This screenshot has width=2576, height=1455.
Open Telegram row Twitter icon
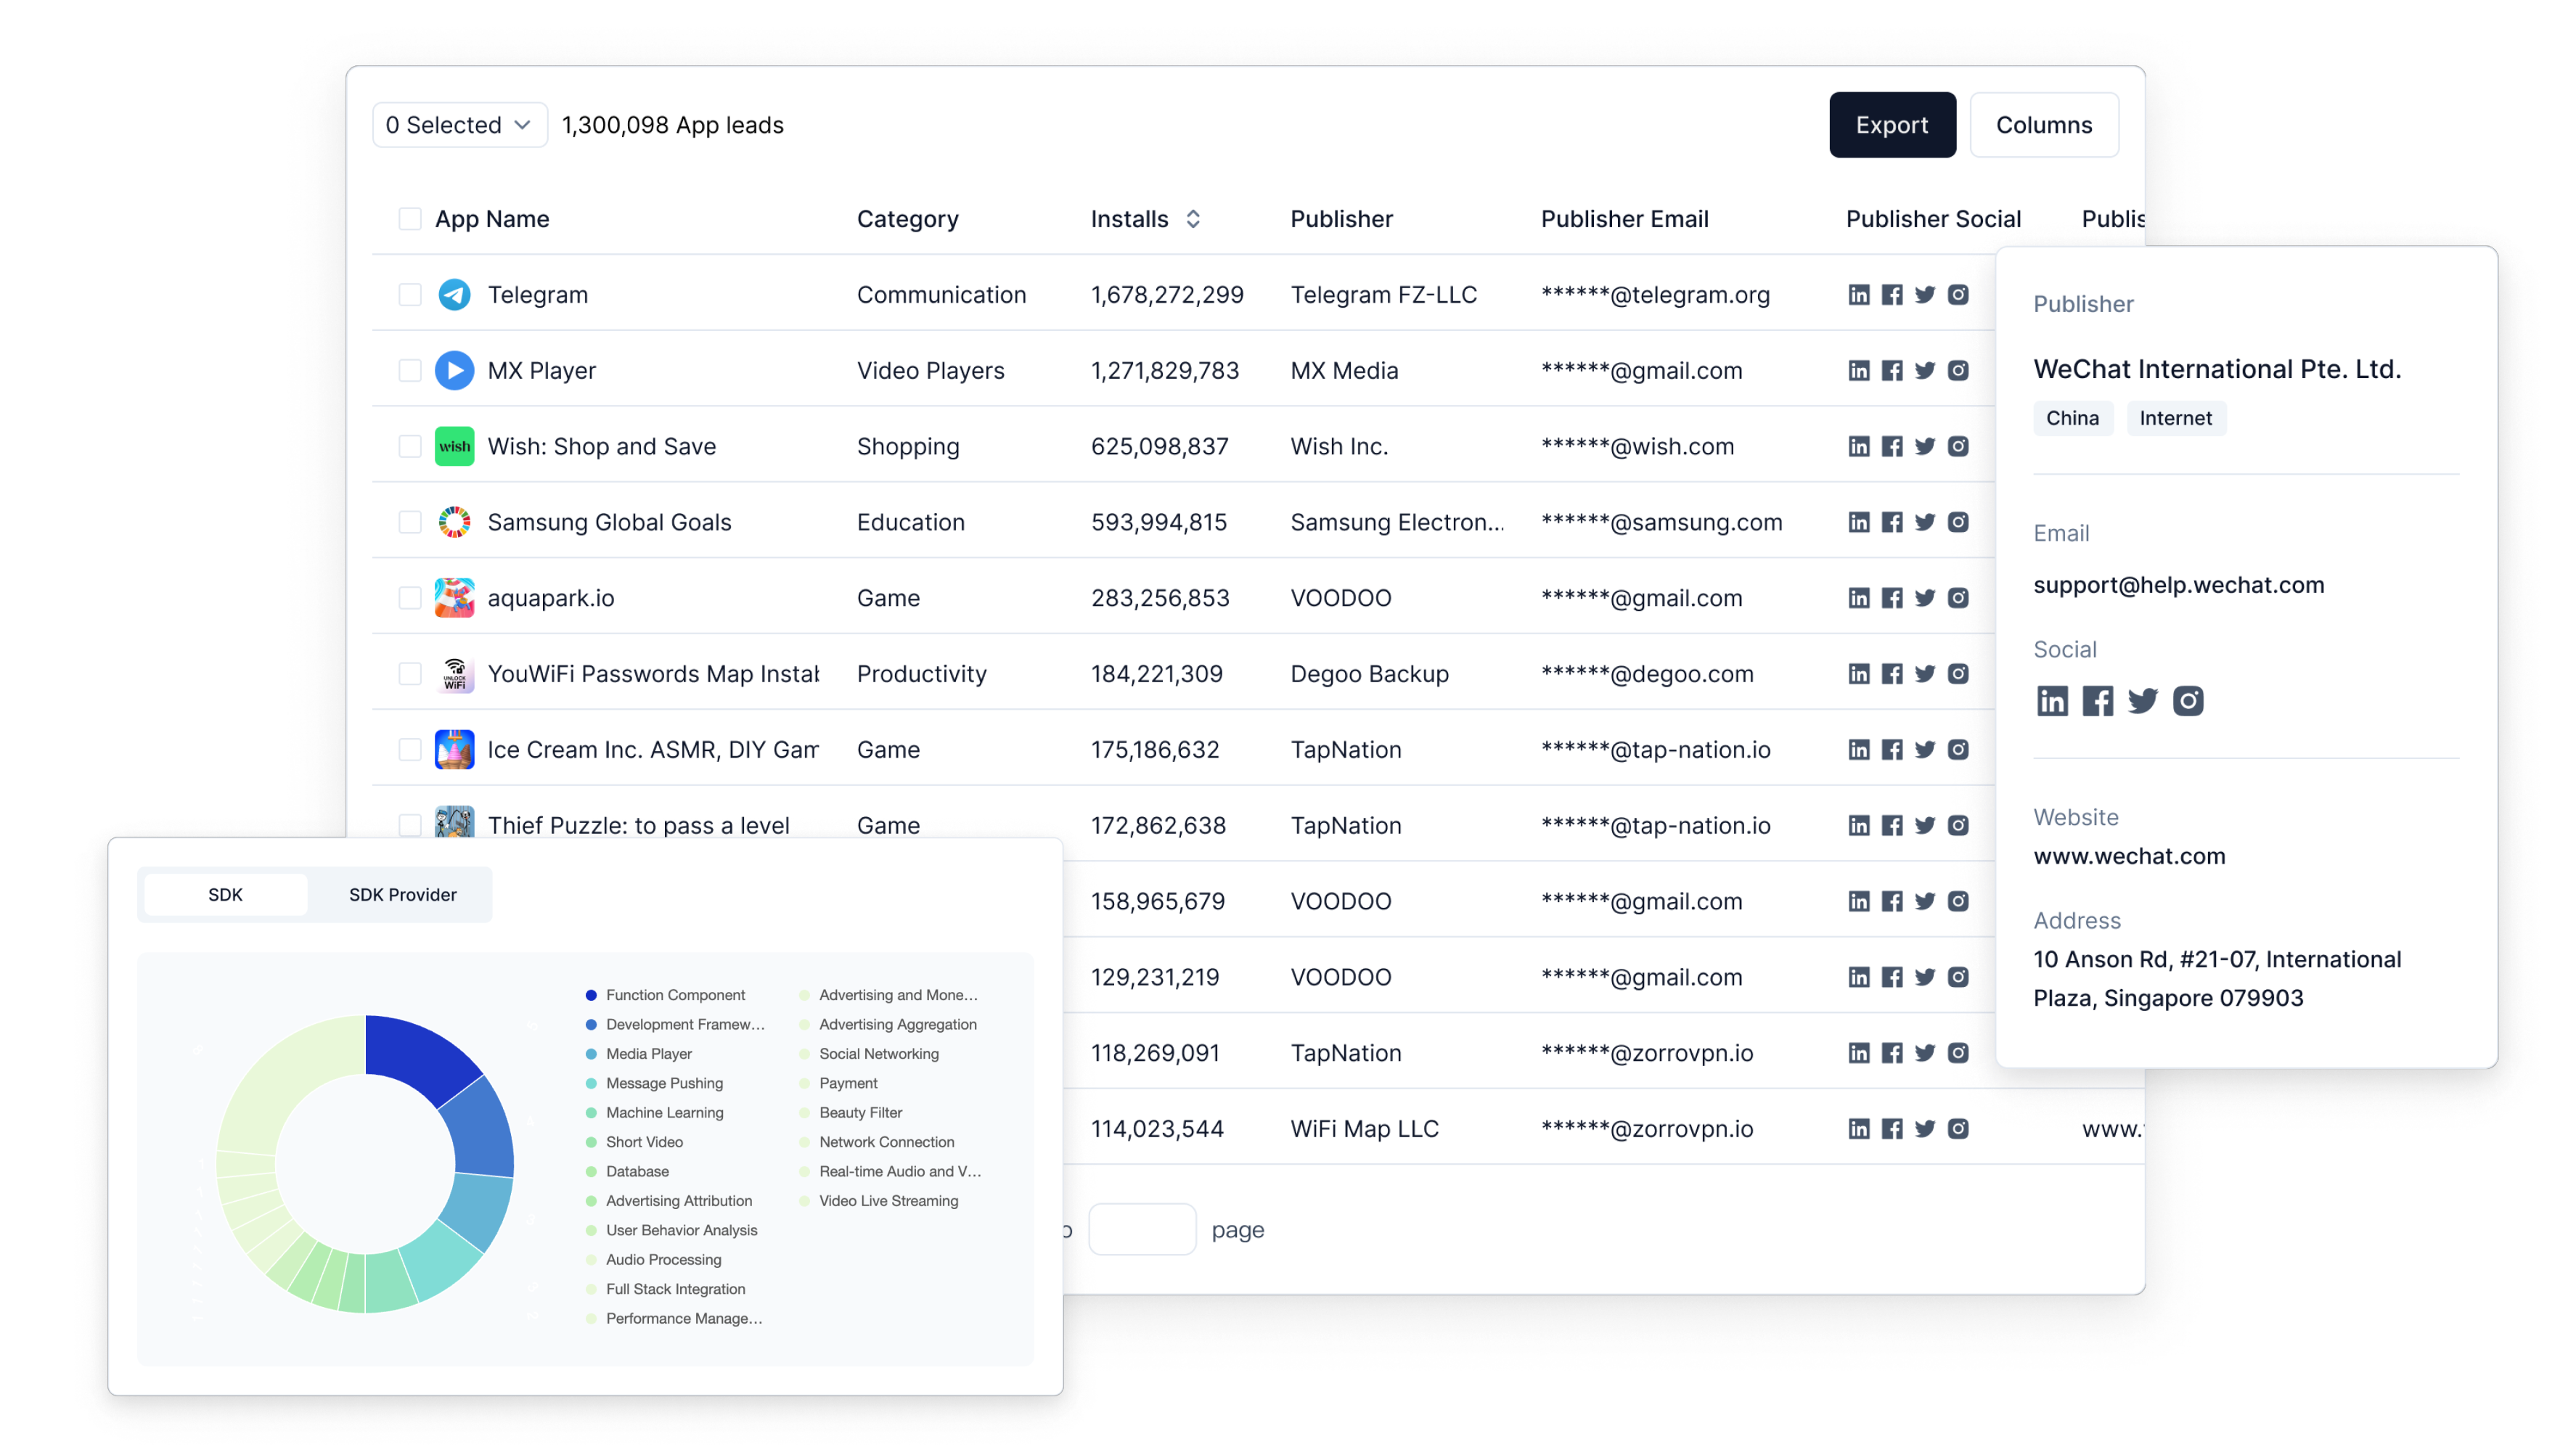click(x=1924, y=294)
